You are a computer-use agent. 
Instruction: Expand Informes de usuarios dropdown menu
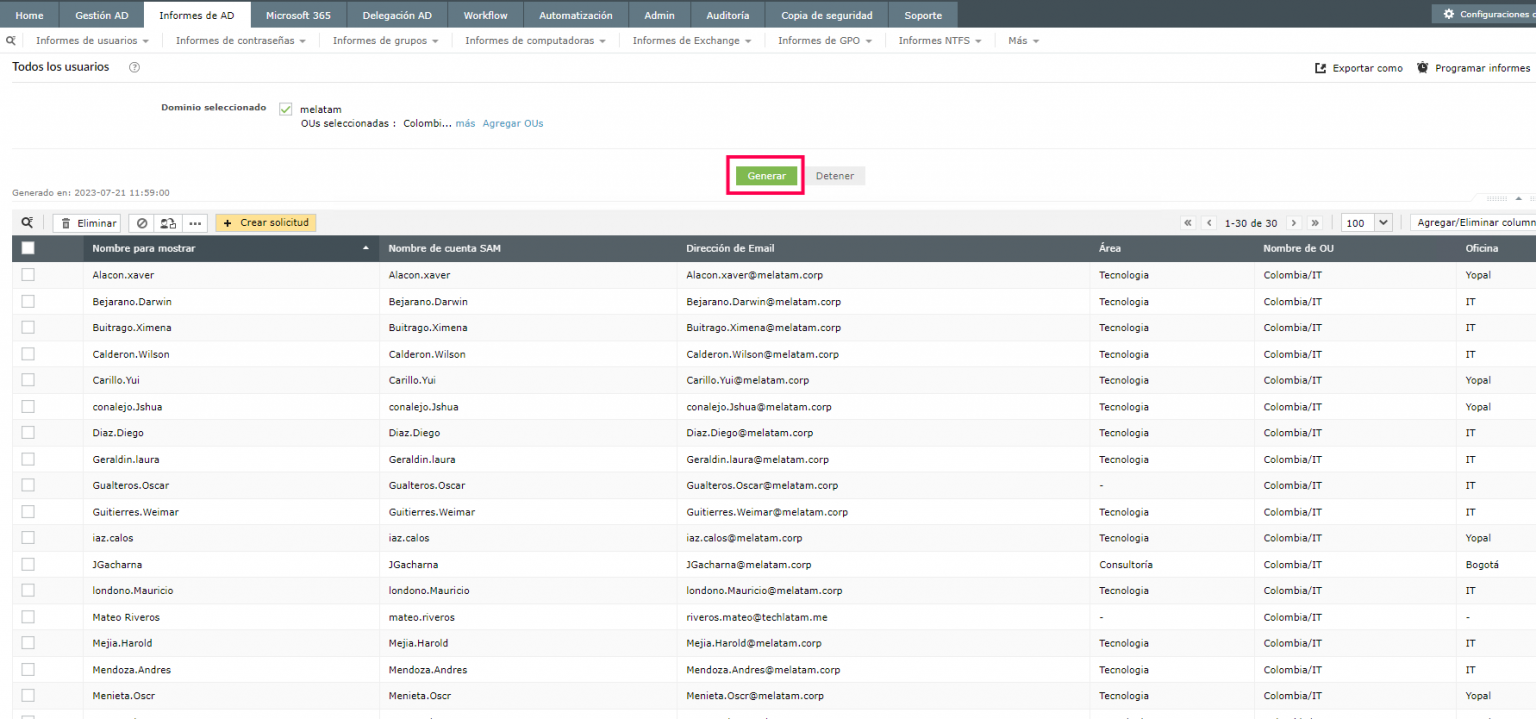[92, 41]
